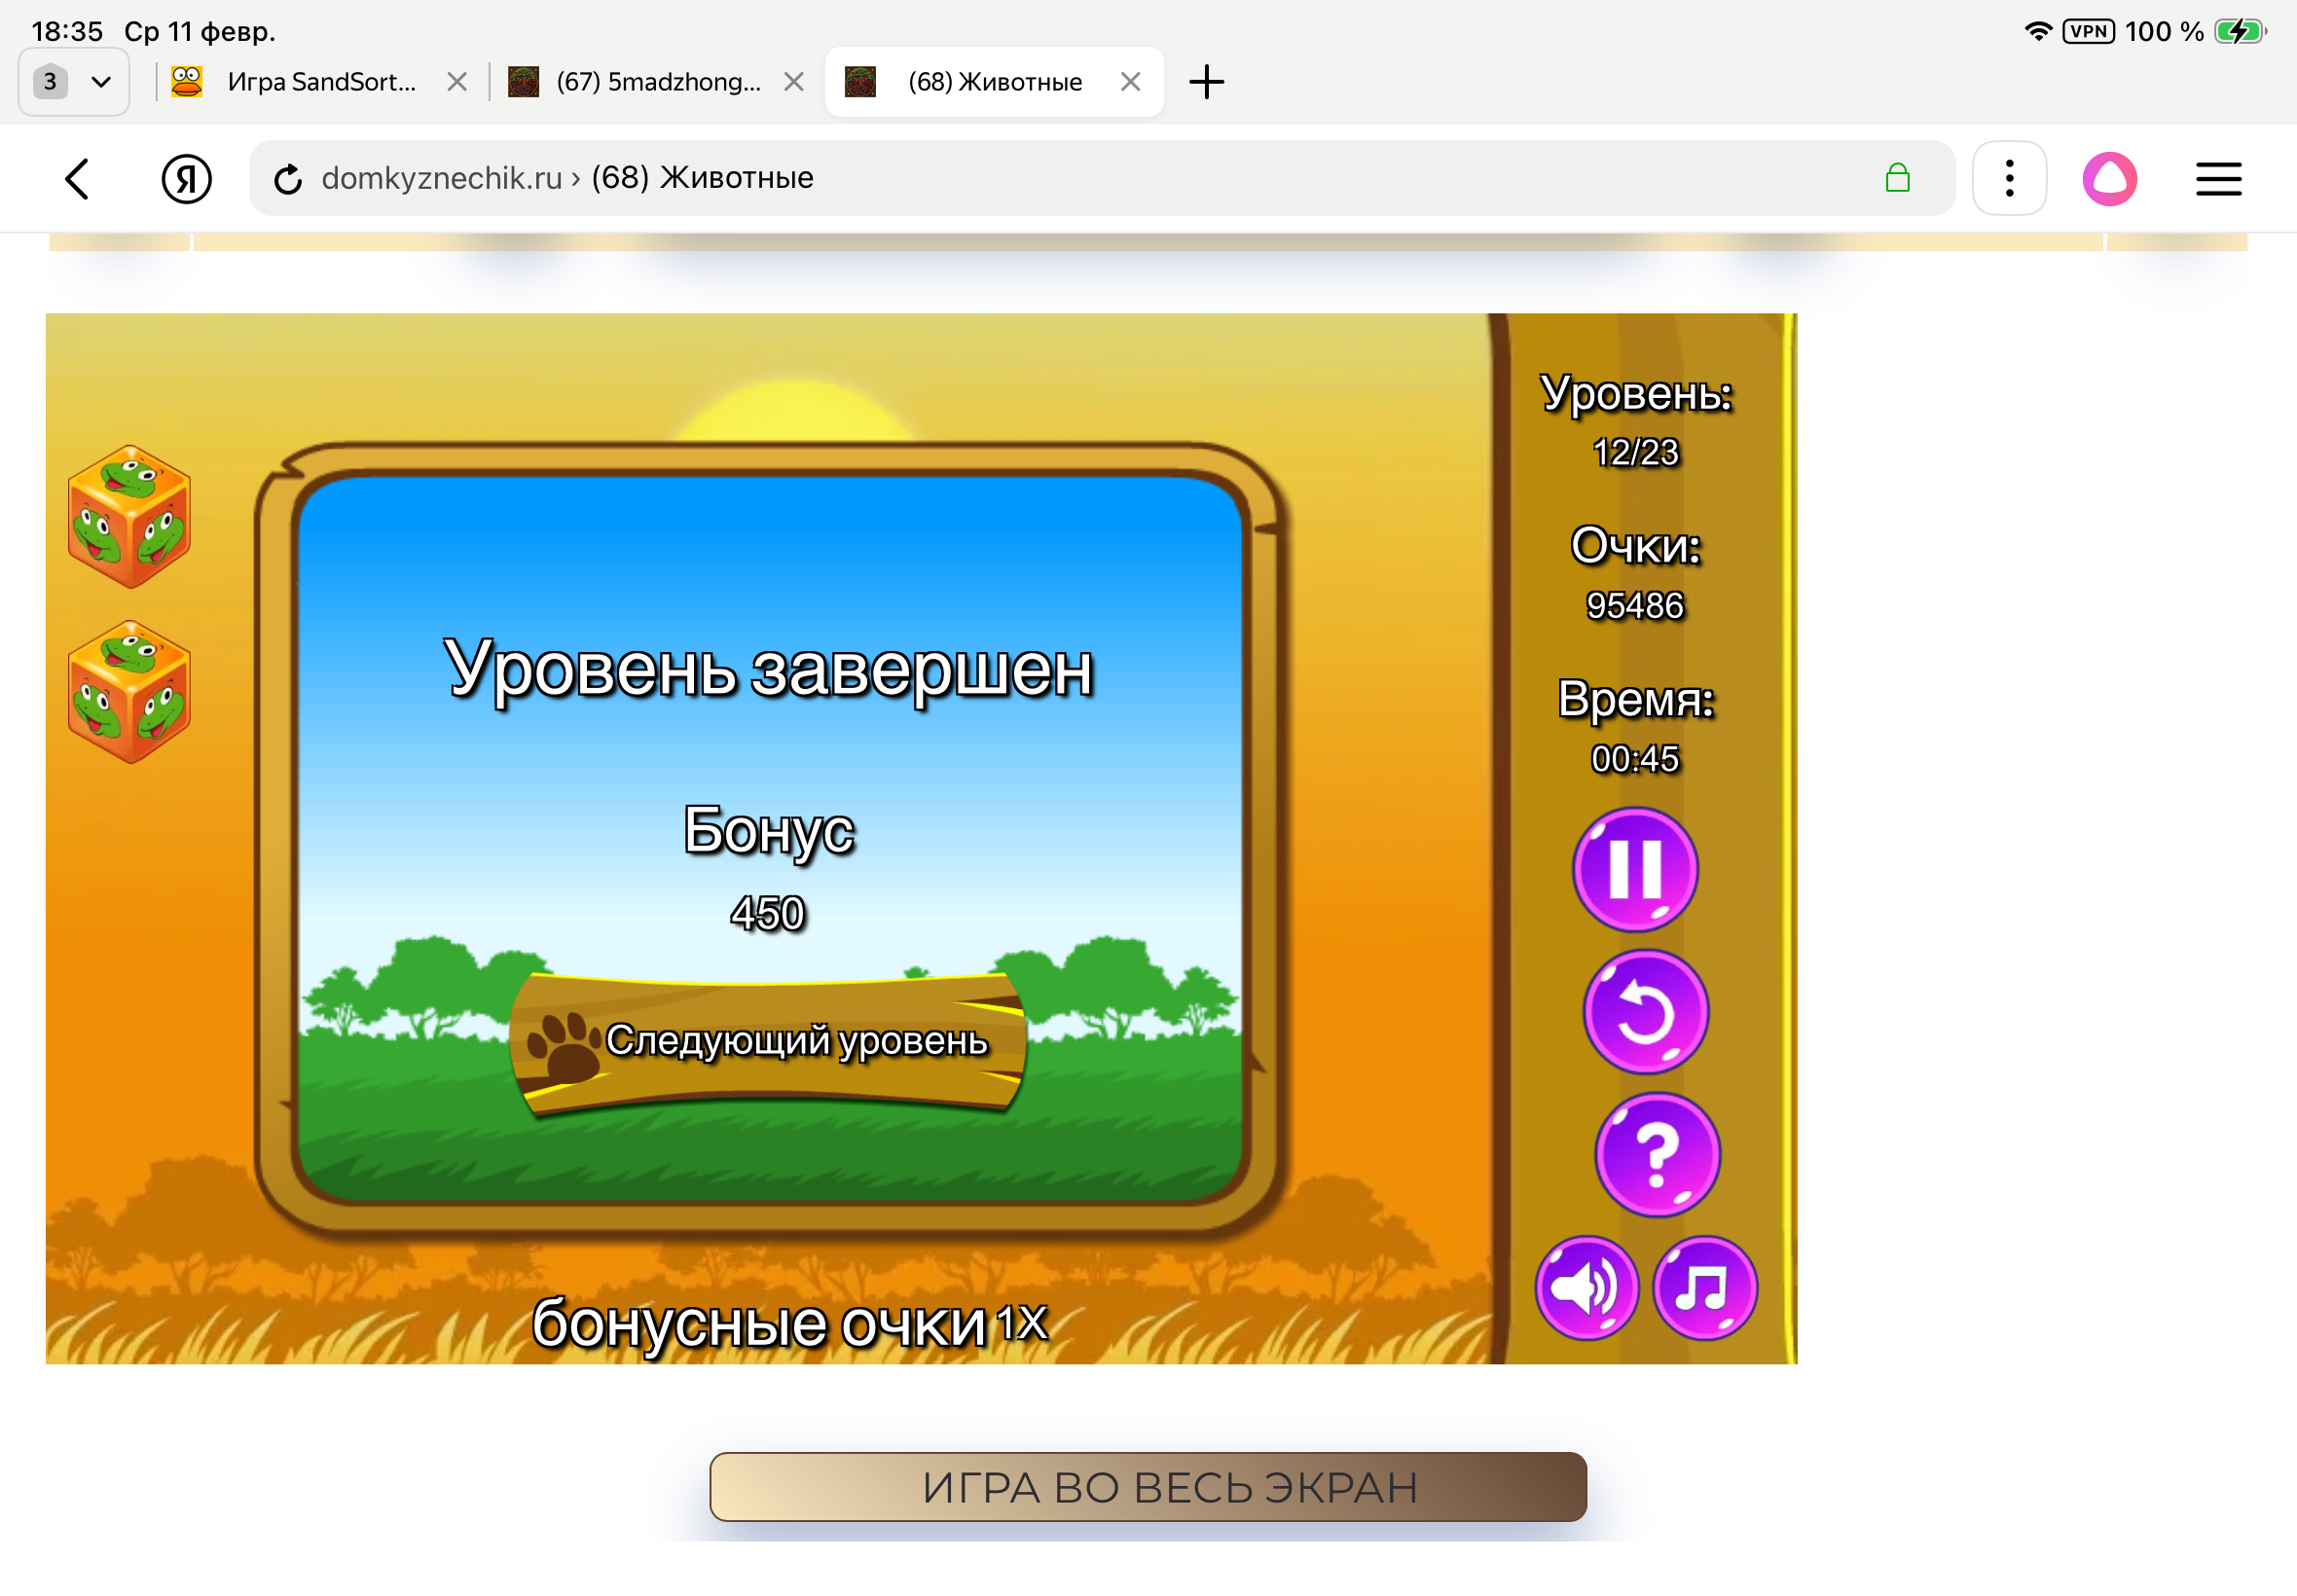This screenshot has height=1596, width=2297.
Task: Mute the game sound effects
Action: [1586, 1289]
